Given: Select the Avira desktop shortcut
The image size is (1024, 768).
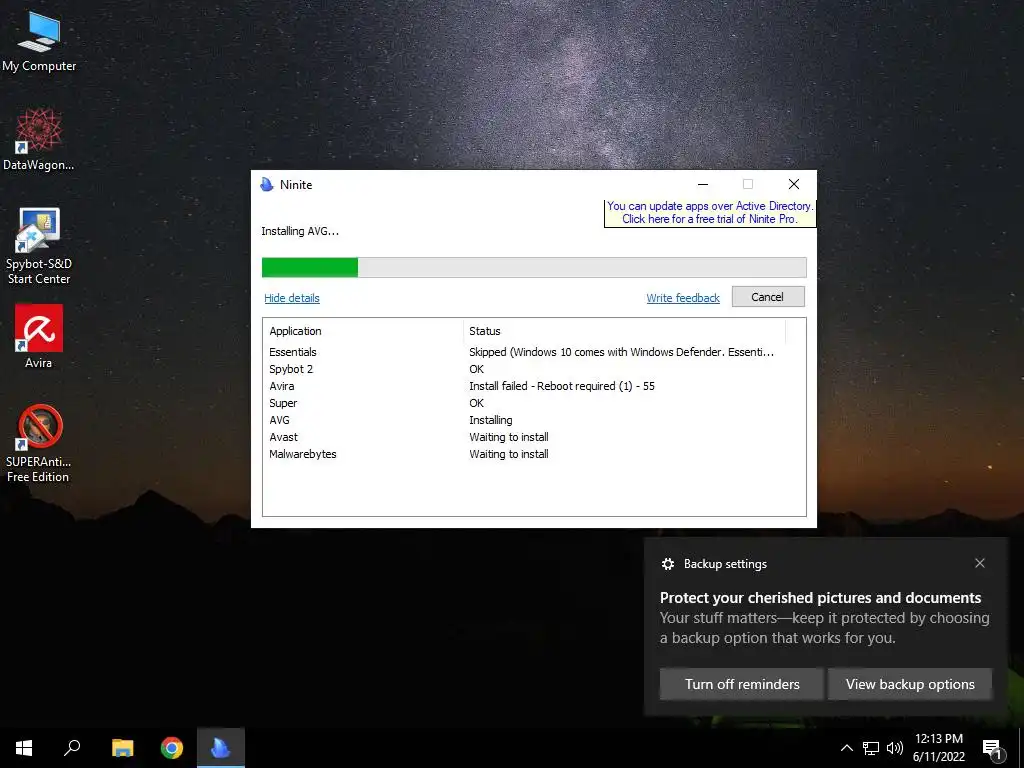Looking at the screenshot, I should point(39,337).
